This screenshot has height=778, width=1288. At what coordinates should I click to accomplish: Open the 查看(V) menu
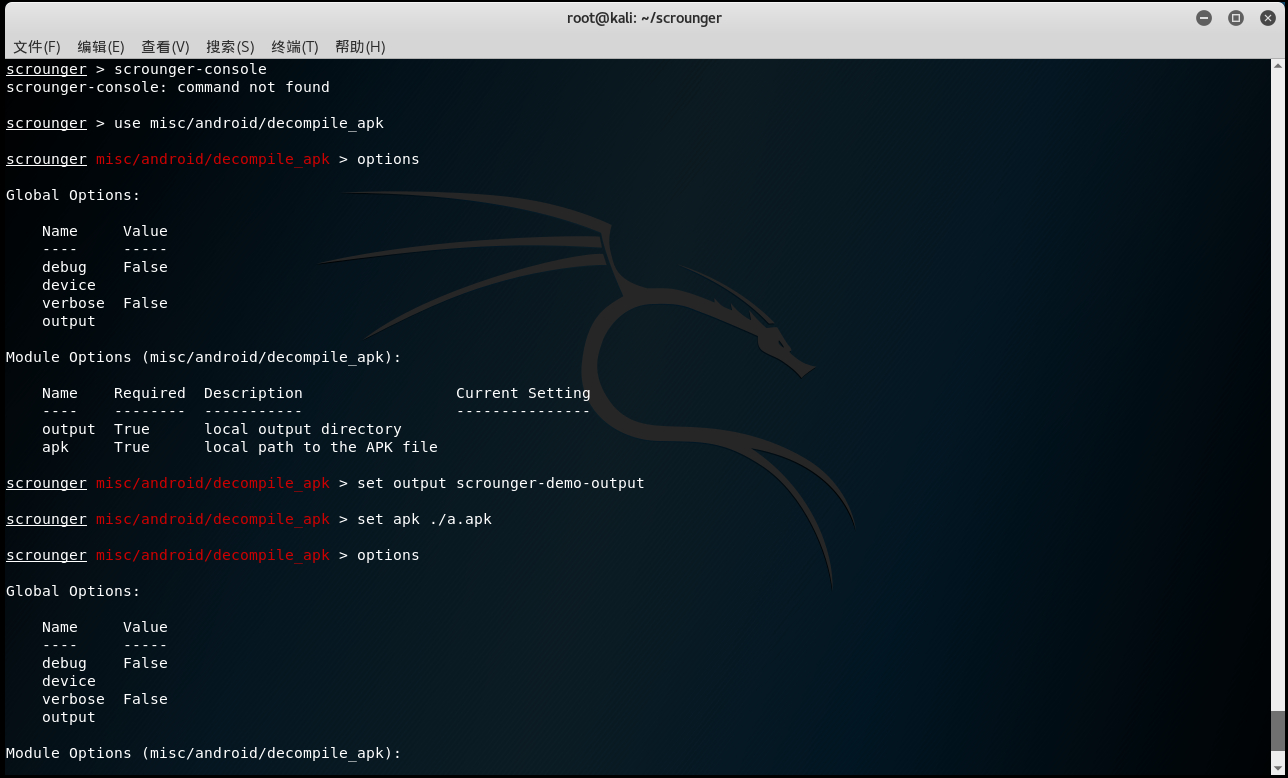point(165,47)
